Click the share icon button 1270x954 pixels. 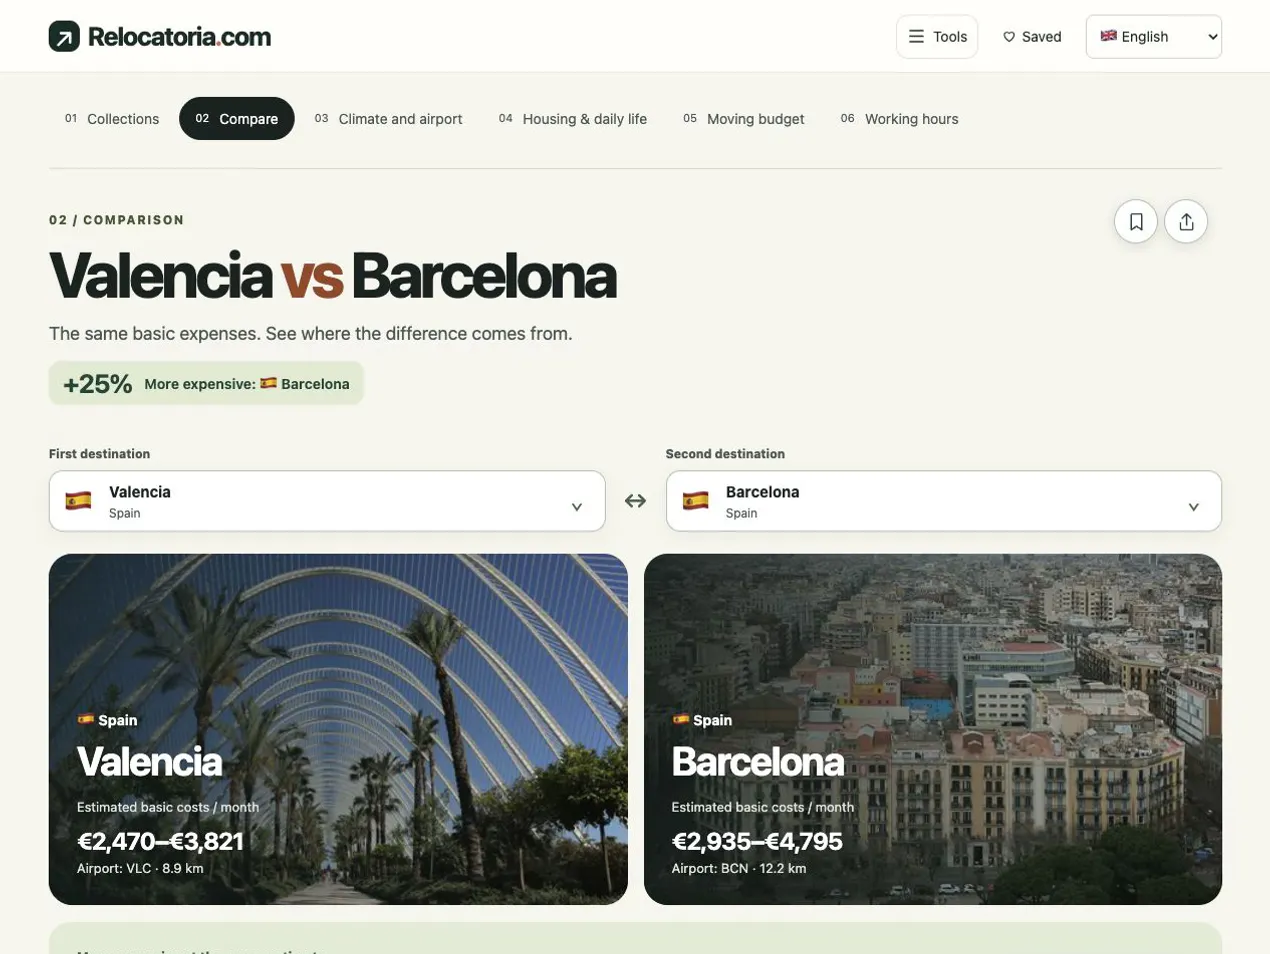(x=1186, y=222)
